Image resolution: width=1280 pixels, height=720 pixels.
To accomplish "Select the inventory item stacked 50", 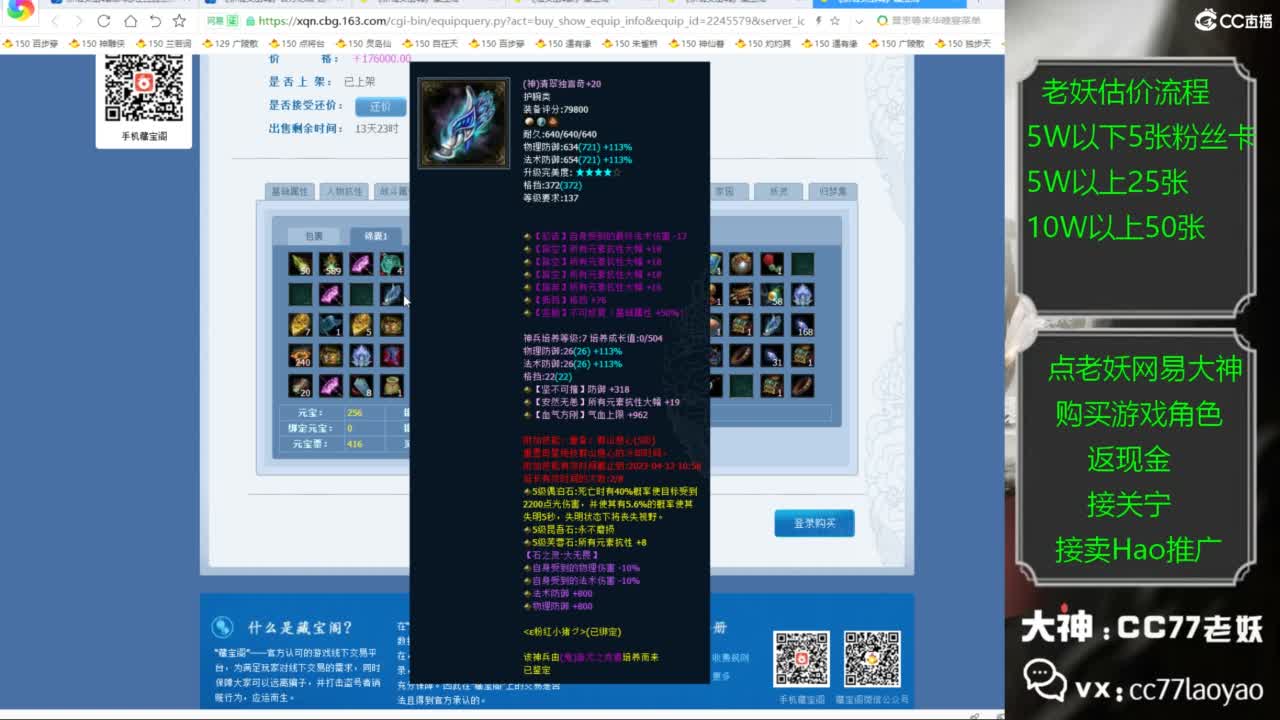I will (300, 264).
